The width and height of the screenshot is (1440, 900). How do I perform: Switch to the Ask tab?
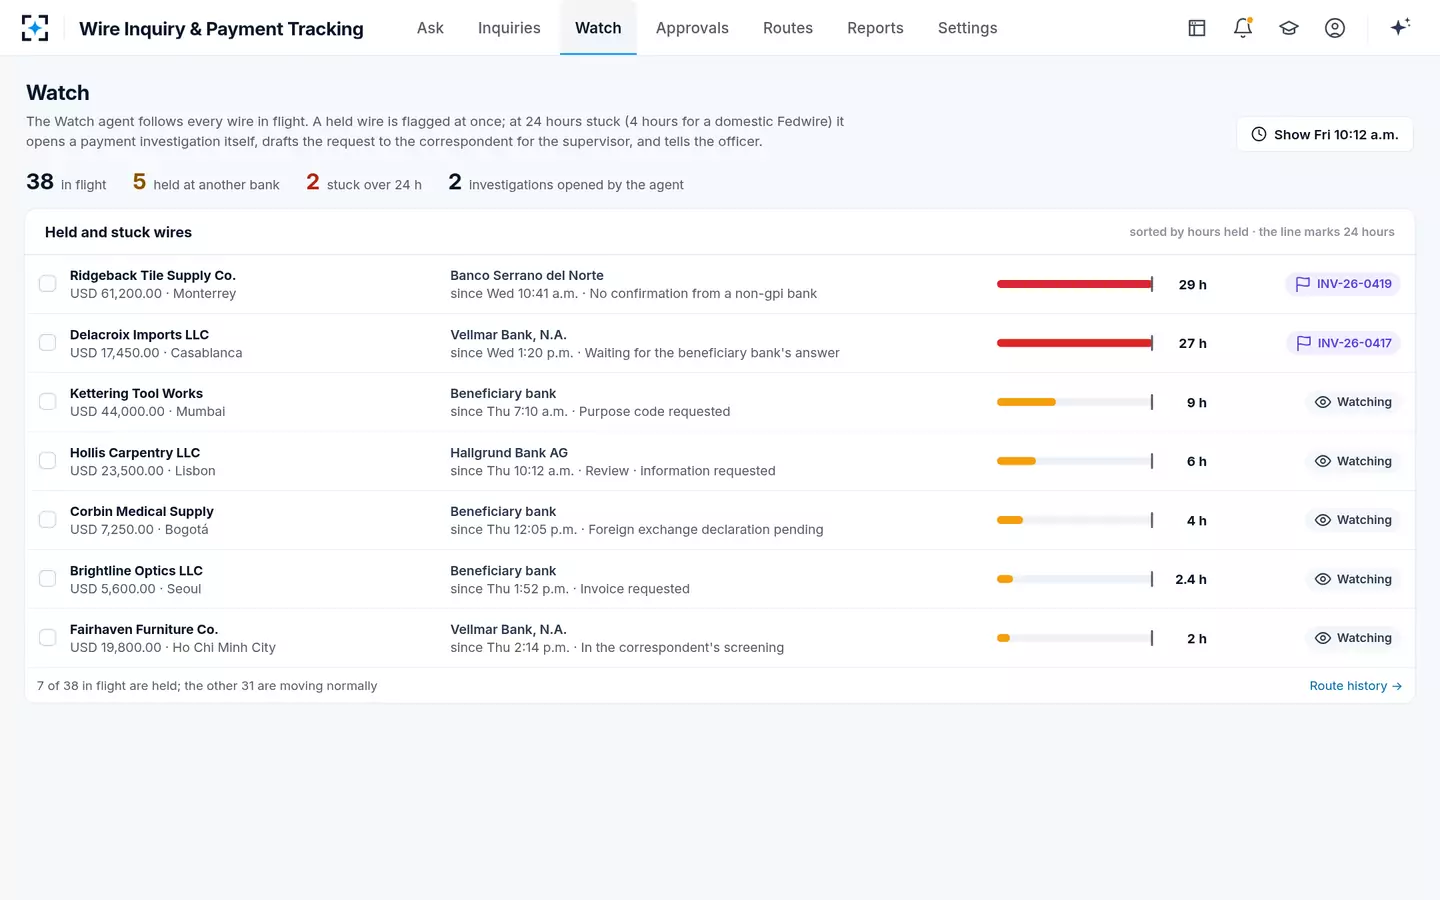pos(430,28)
